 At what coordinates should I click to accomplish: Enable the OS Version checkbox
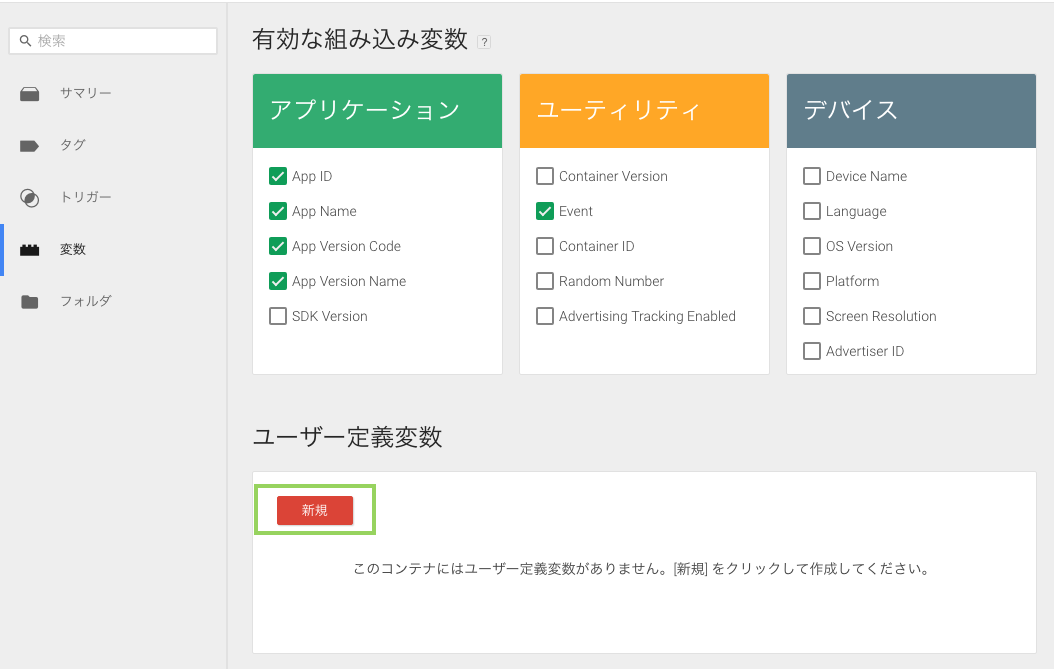812,246
